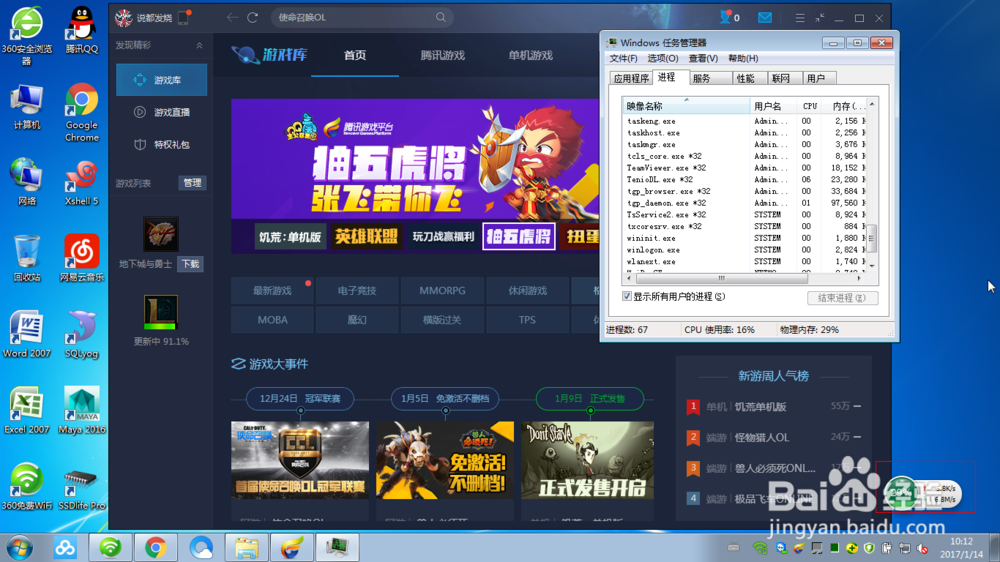The image size is (1000, 562).
Task: Open the 360 WiFi taskbar icon
Action: (x=110, y=547)
